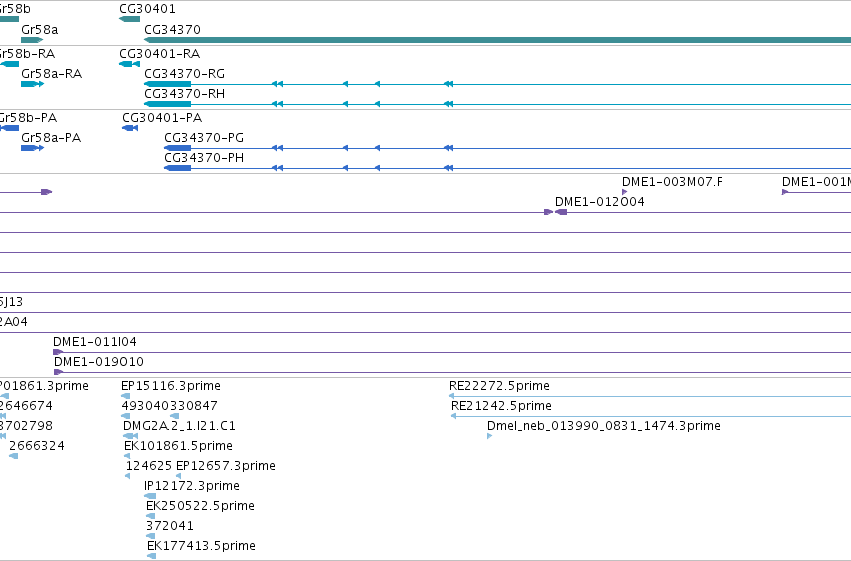Click the DME1-003M07.F marker arrow
Viewport: 851px width, 561px height.
(x=625, y=192)
